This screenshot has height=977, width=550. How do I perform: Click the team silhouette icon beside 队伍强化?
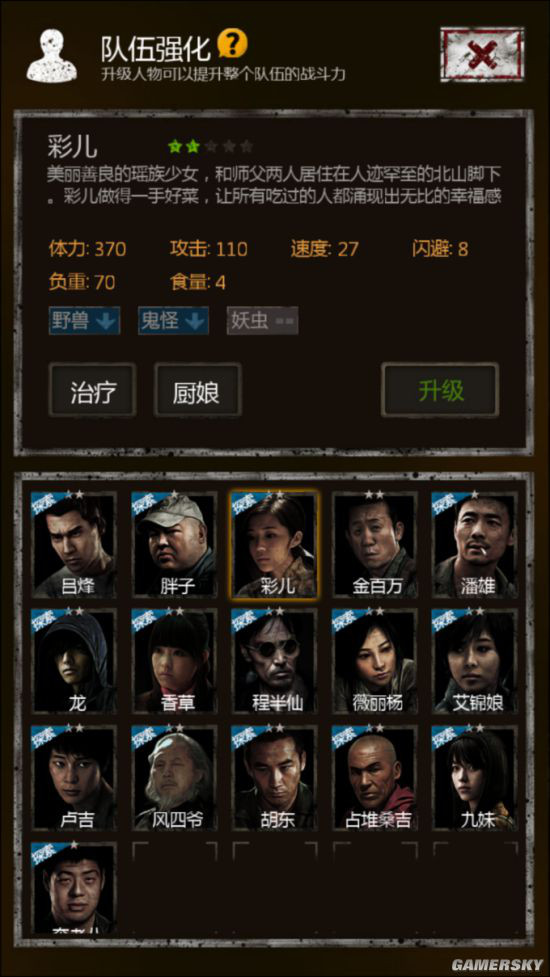52,56
